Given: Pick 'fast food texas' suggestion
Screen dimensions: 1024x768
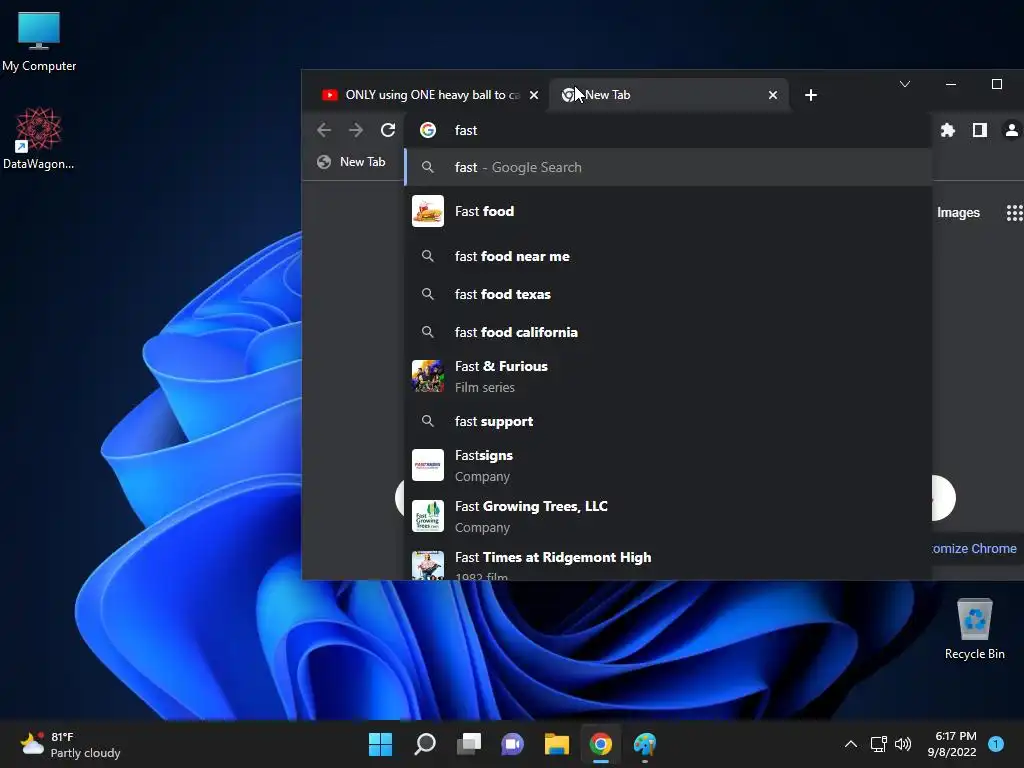Looking at the screenshot, I should pyautogui.click(x=667, y=294).
